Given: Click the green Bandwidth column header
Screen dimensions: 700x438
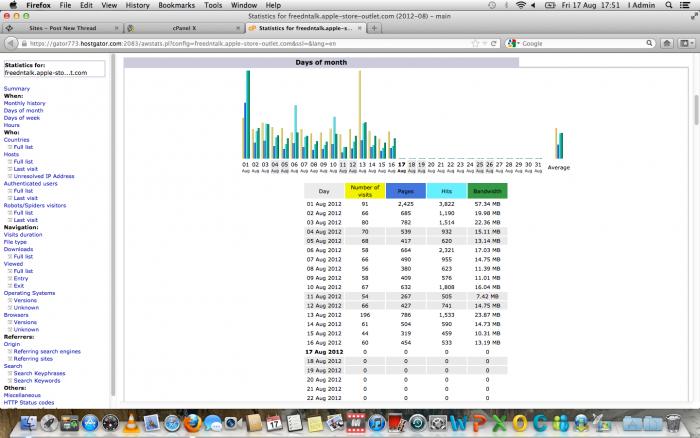Looking at the screenshot, I should point(487,191).
